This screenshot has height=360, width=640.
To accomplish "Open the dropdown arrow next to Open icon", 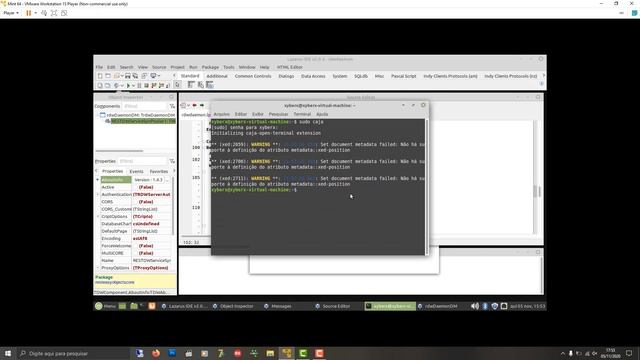I will 122,76.
